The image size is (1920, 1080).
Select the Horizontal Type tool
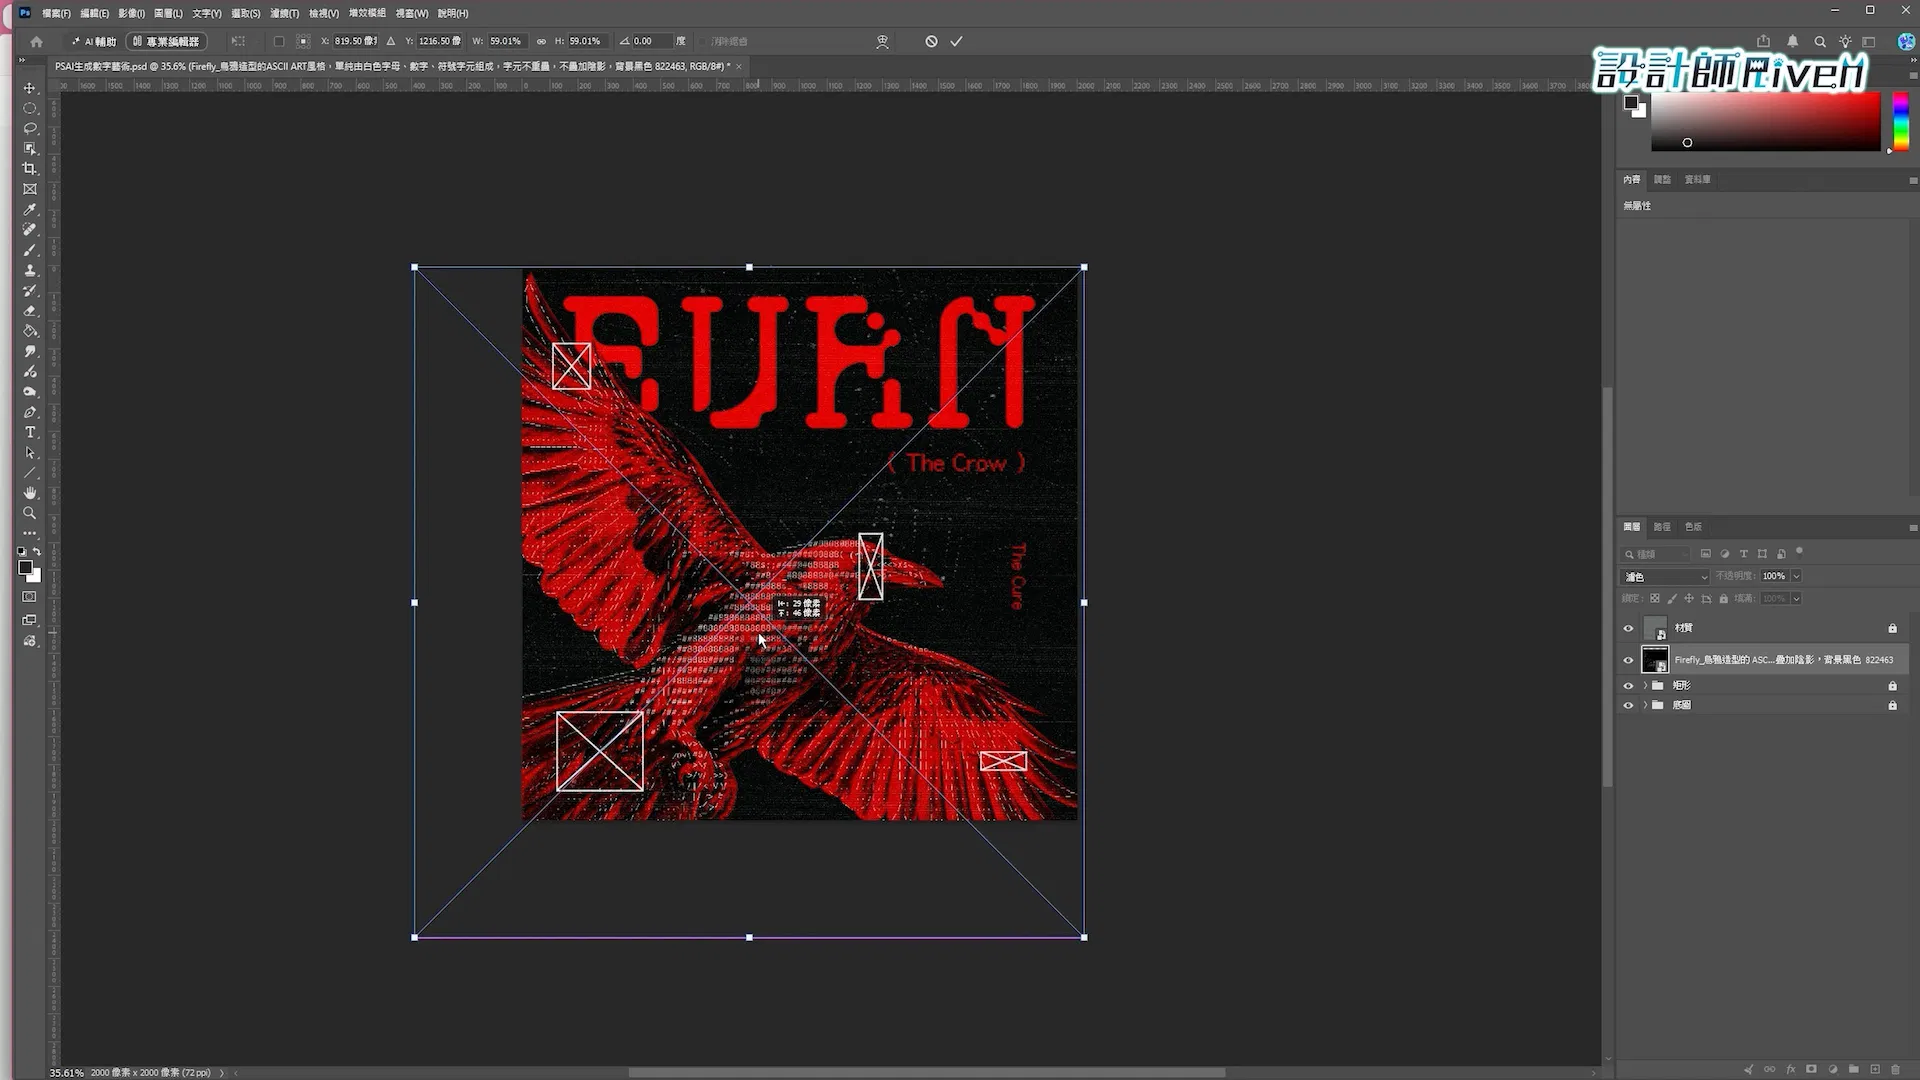point(30,432)
